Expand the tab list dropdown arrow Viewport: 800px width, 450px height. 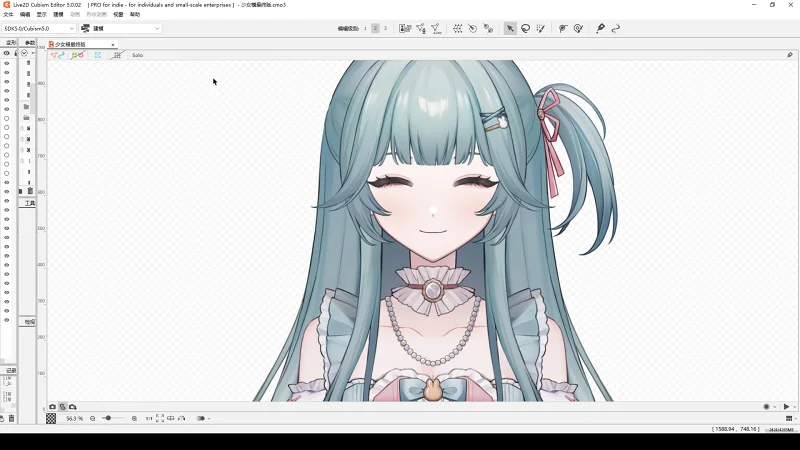click(x=113, y=45)
